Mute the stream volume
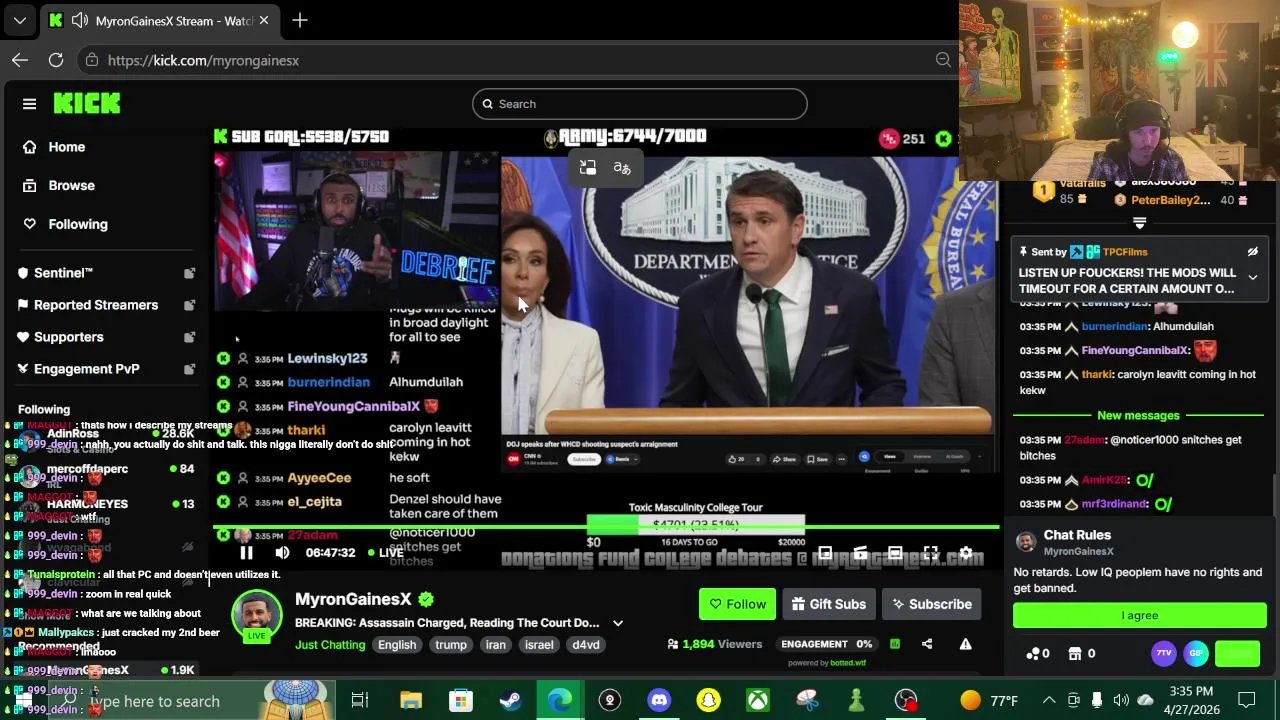The width and height of the screenshot is (1280, 720). click(282, 552)
